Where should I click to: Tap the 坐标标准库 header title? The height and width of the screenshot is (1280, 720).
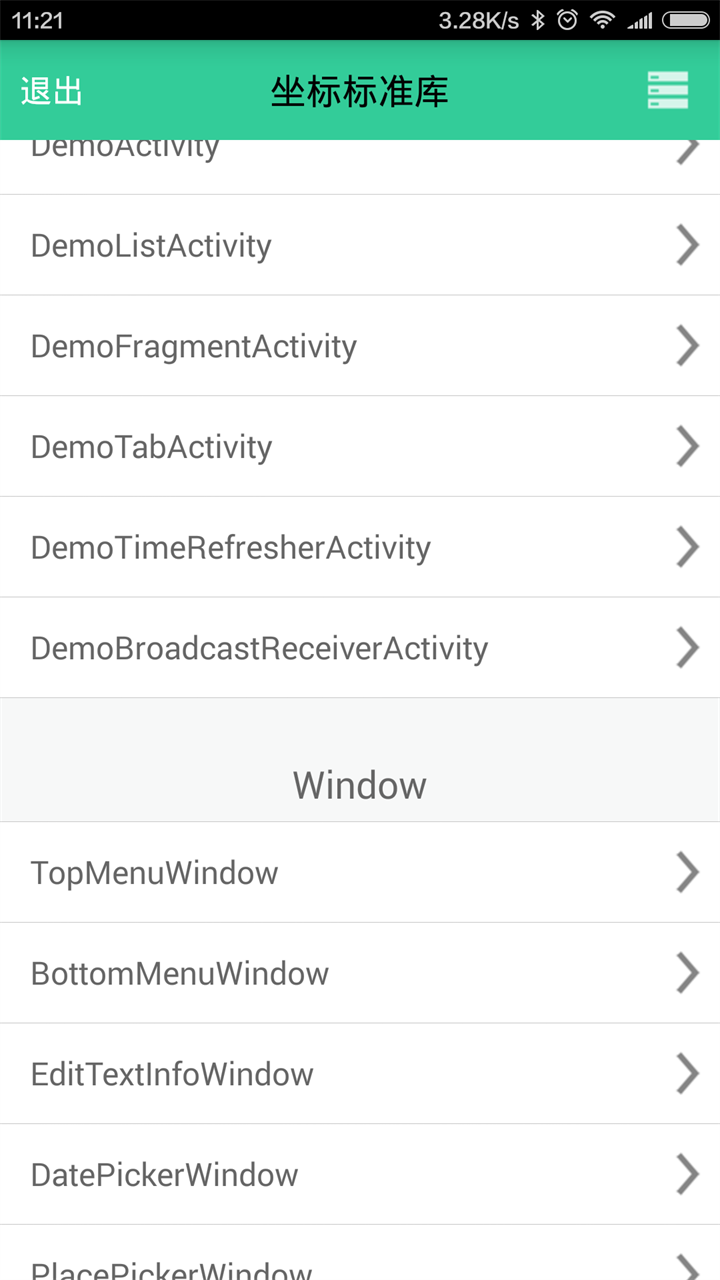[x=359, y=91]
